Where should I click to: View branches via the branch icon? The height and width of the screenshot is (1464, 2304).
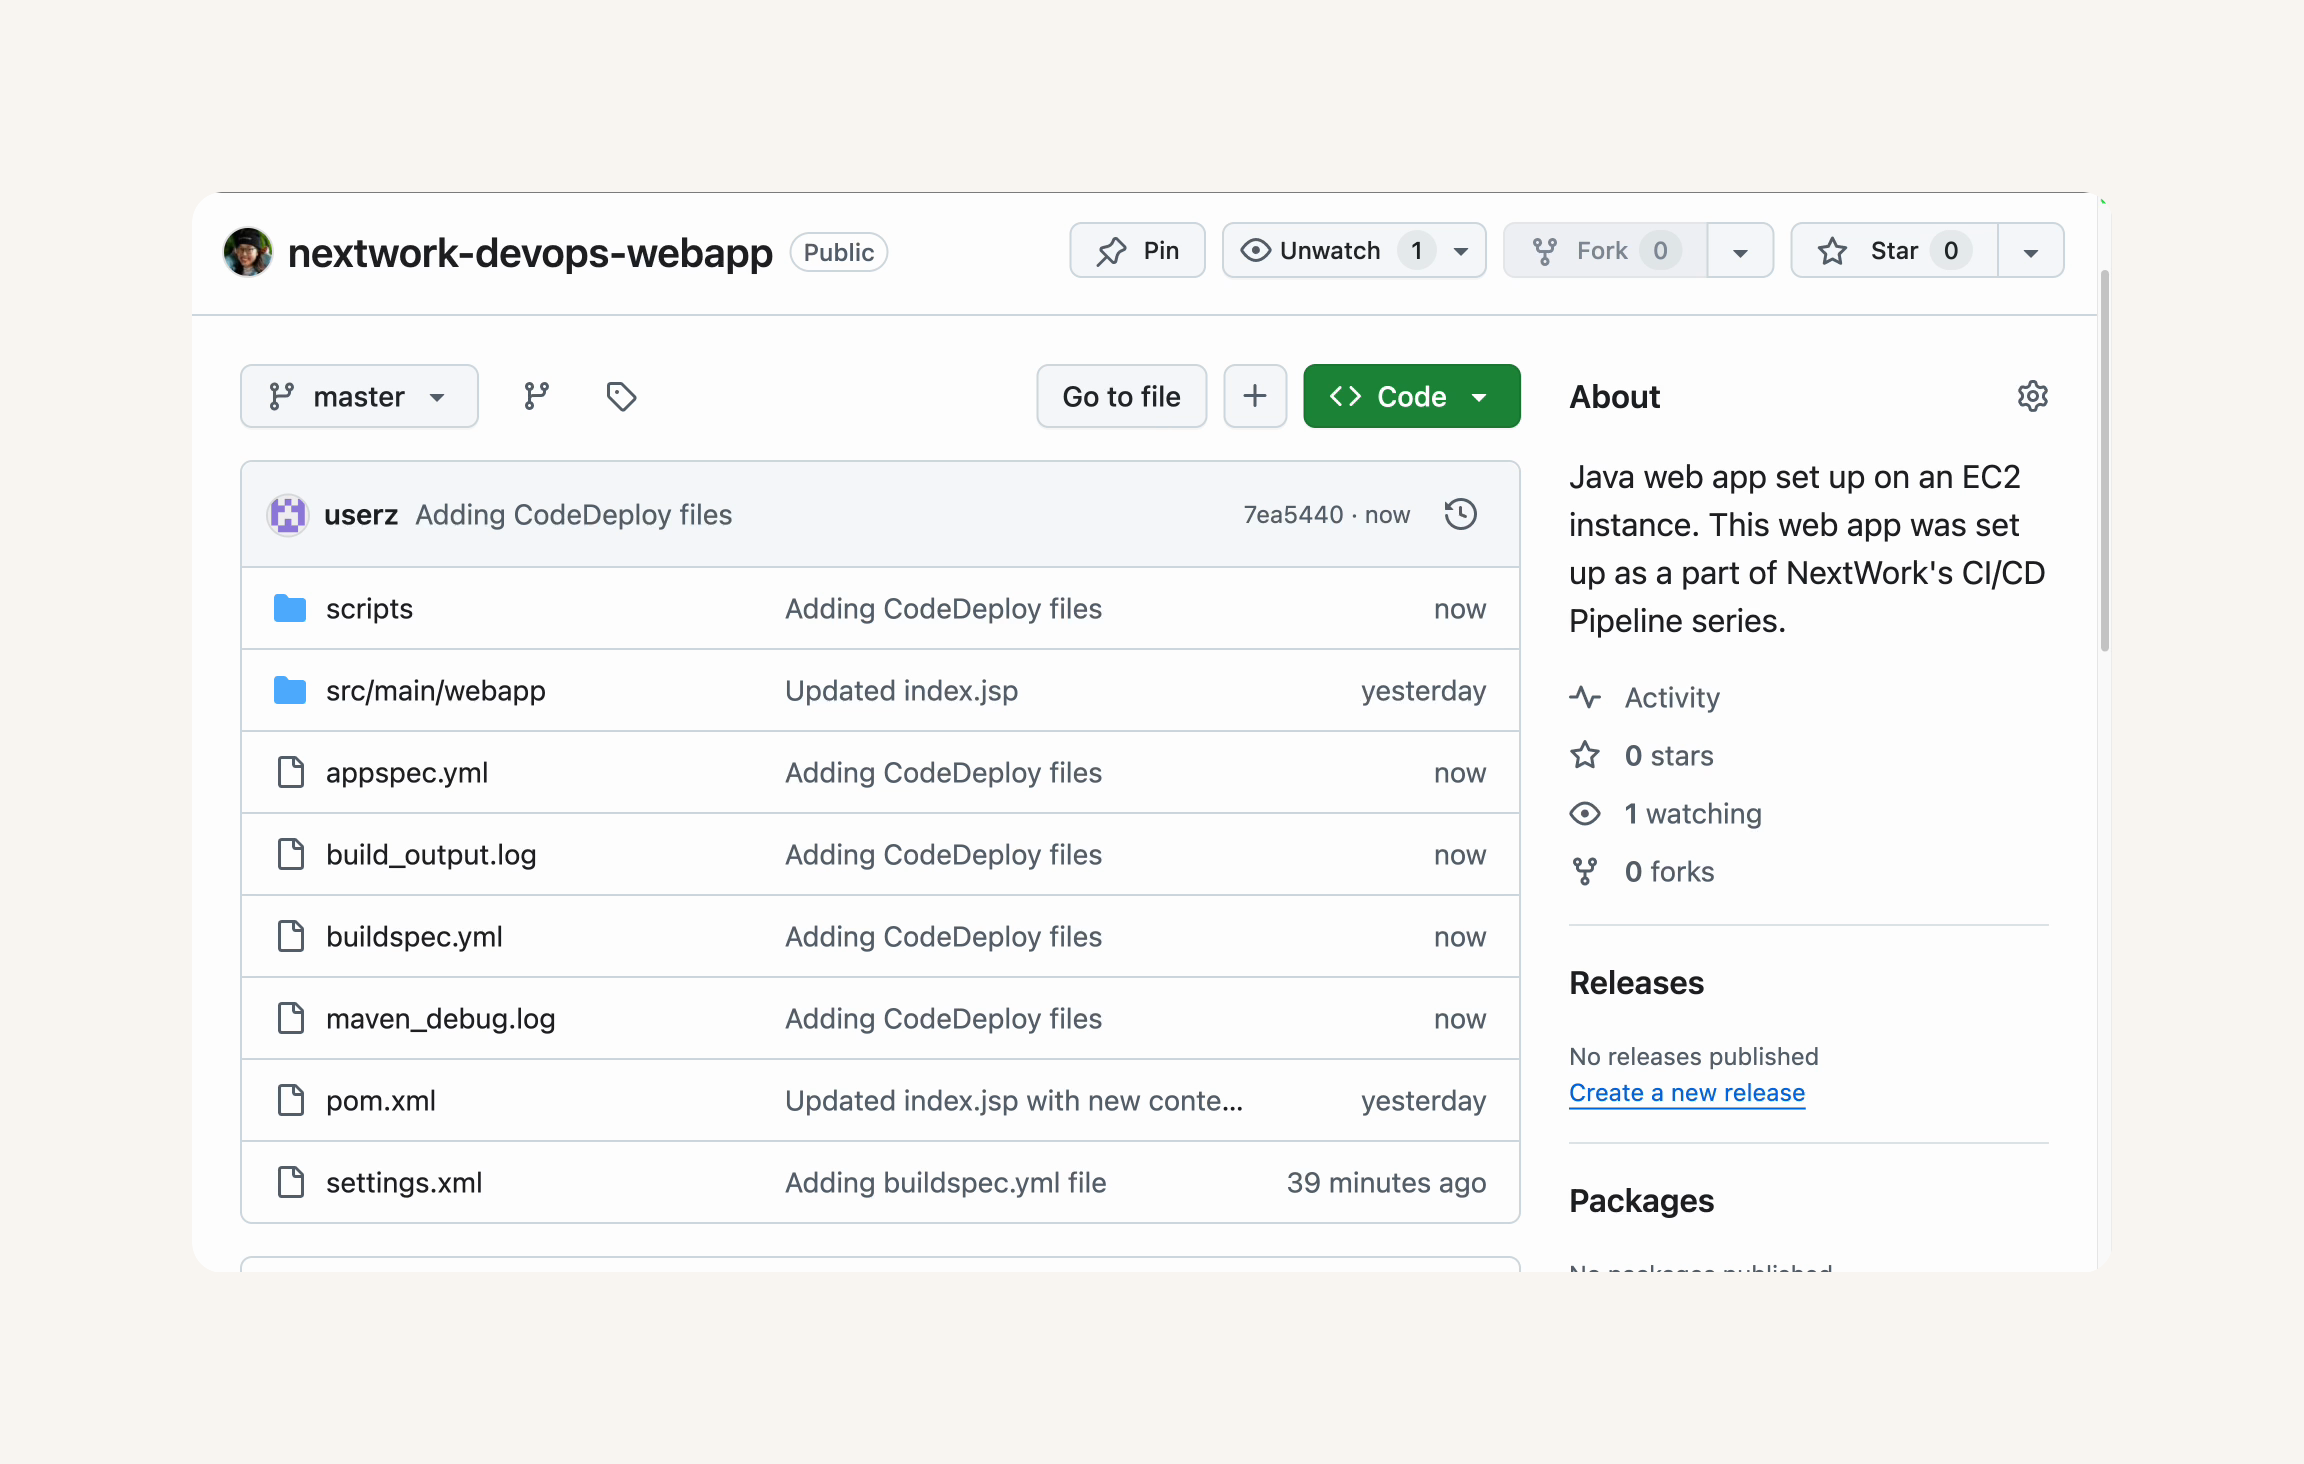[537, 397]
